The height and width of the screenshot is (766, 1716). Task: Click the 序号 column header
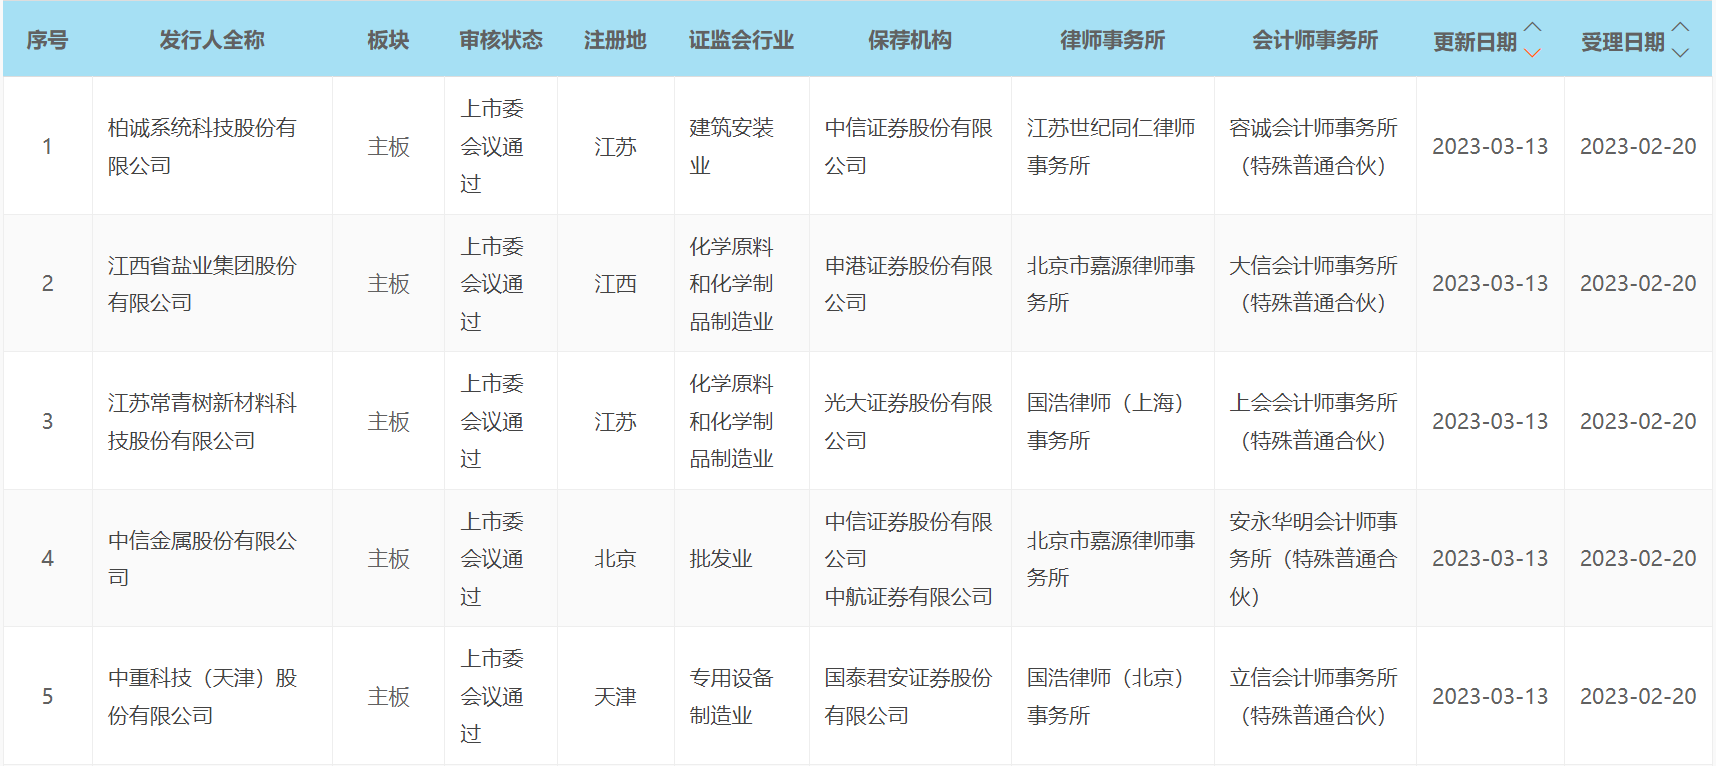pyautogui.click(x=47, y=40)
